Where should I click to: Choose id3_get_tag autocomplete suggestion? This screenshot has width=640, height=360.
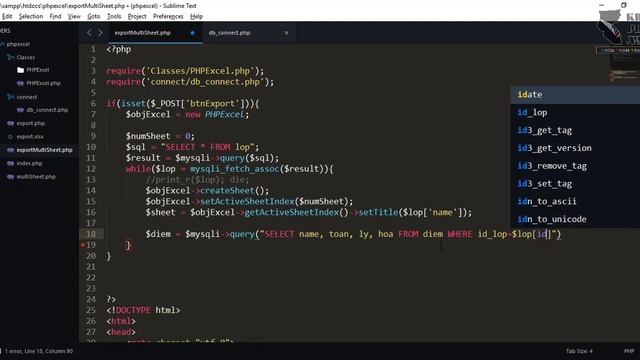tap(575, 130)
